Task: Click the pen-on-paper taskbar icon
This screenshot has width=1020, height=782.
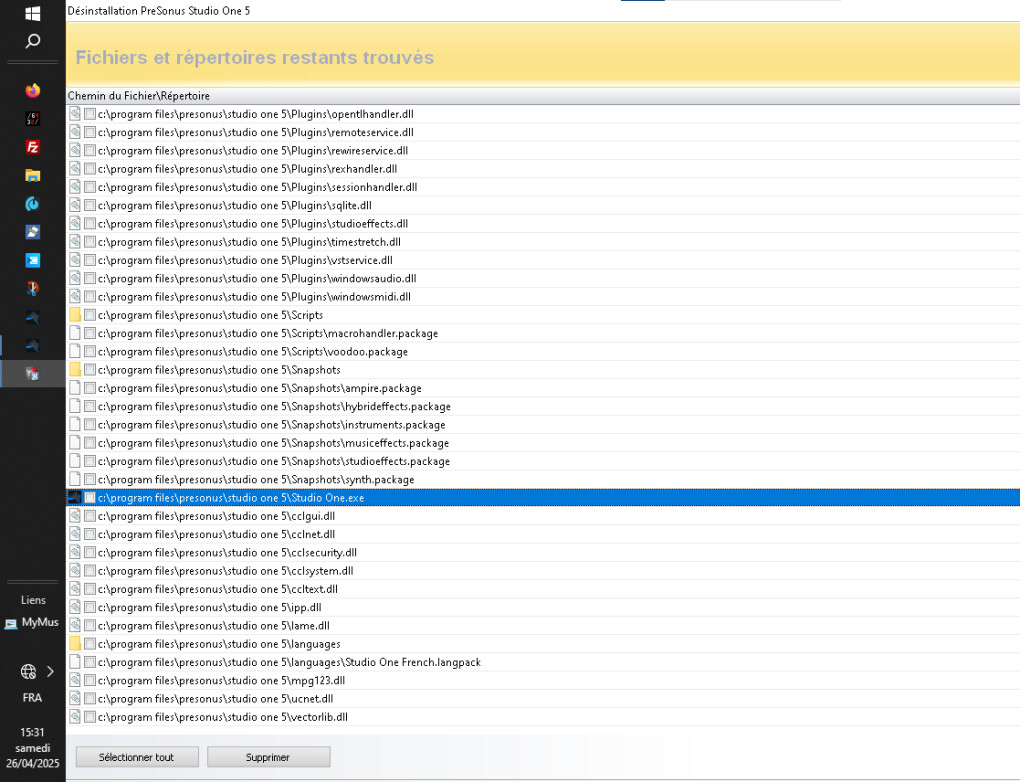Action: point(33,232)
